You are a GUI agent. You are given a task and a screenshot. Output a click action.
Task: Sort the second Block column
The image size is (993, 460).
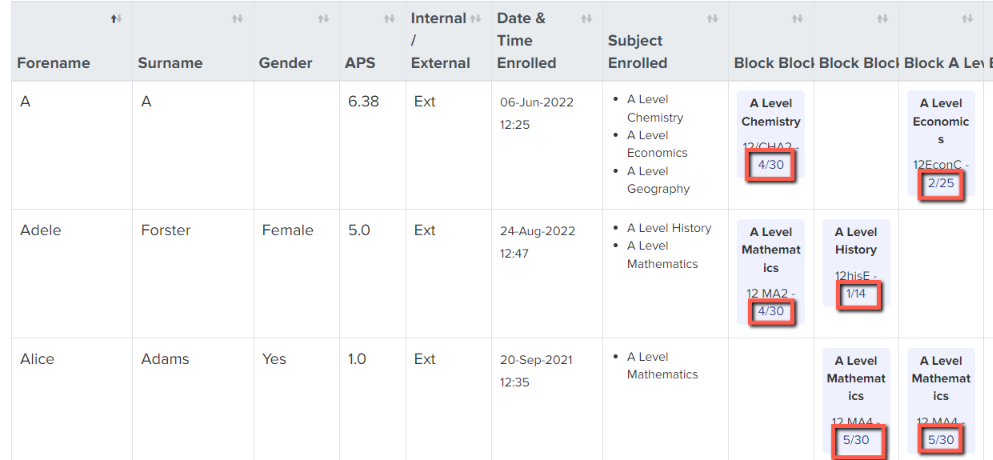click(x=882, y=19)
